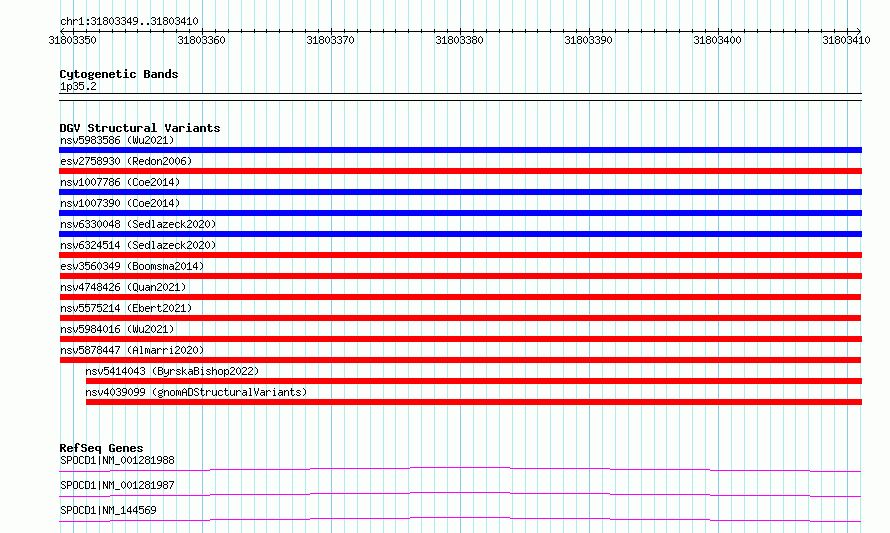The width and height of the screenshot is (890, 533).
Task: Select the red bar under nsv5878447
Action: click(x=460, y=360)
